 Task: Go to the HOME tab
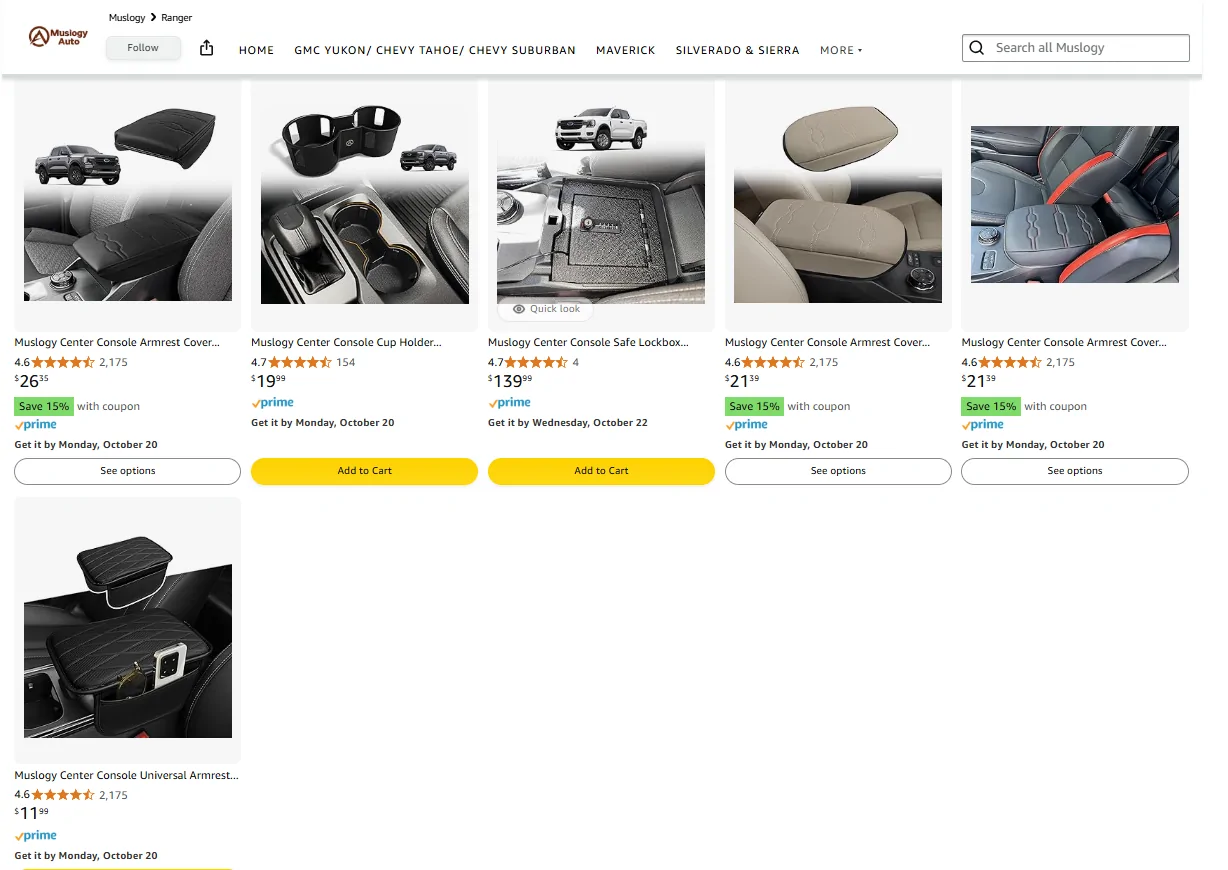tap(256, 50)
